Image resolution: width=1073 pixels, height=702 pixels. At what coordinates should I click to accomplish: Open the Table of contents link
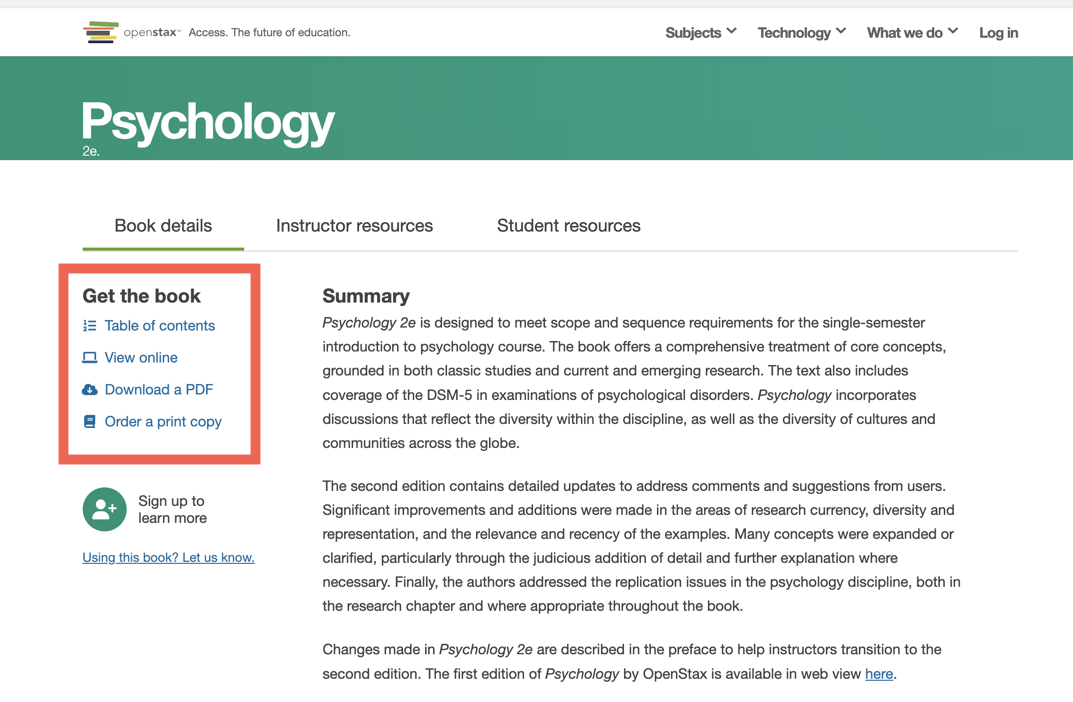(159, 325)
